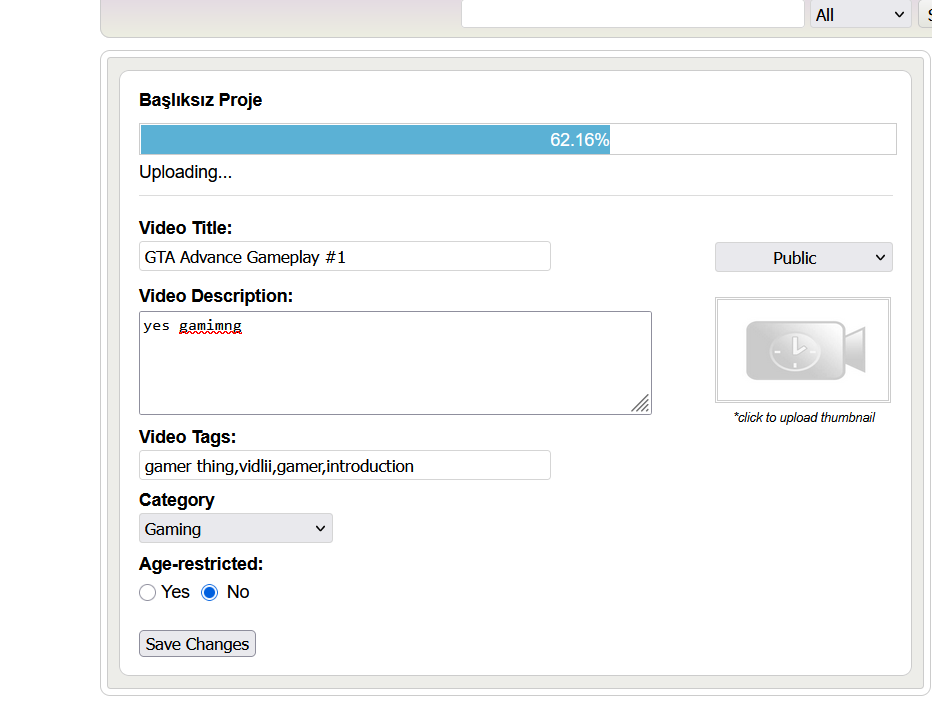Click the misspelled word "gamimng"
Image resolution: width=932 pixels, height=704 pixels.
coord(210,326)
